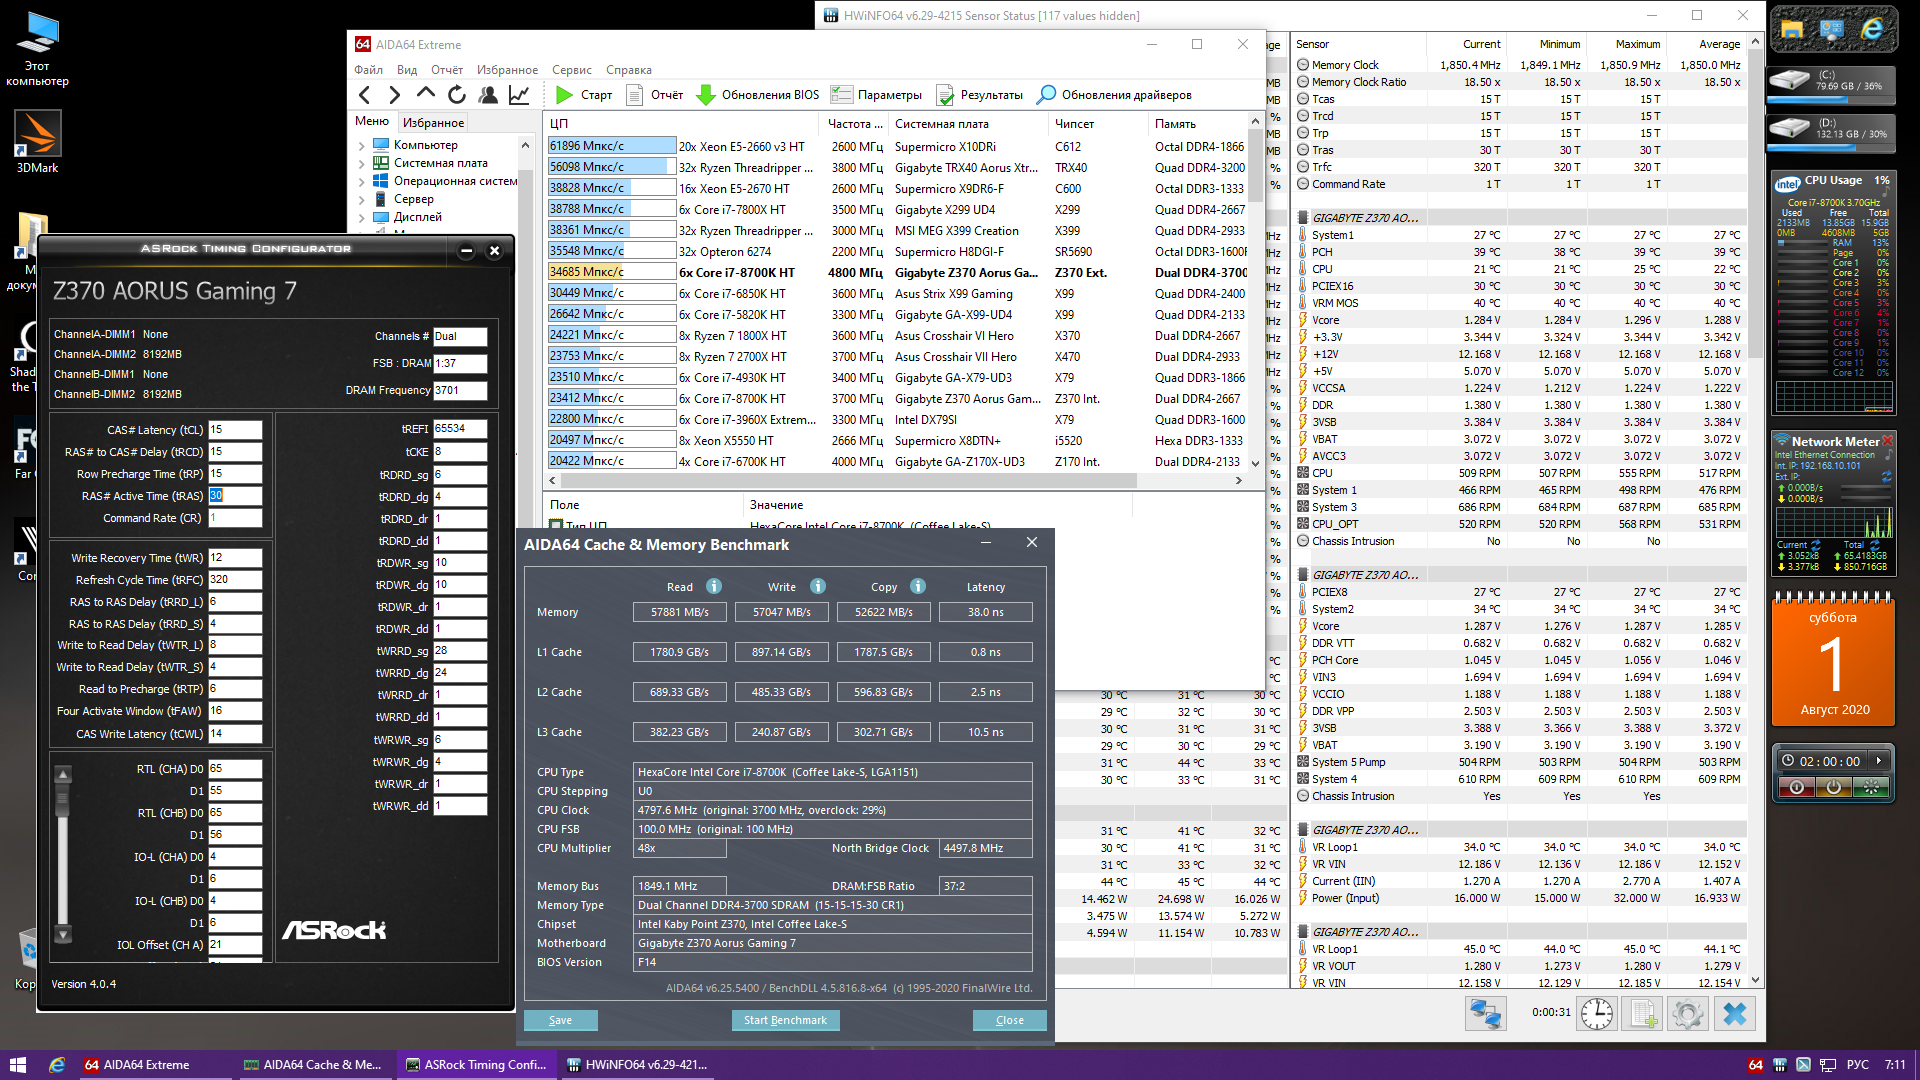The image size is (1920, 1080).
Task: Click HWiNFO network computers icon
Action: tap(1485, 1014)
